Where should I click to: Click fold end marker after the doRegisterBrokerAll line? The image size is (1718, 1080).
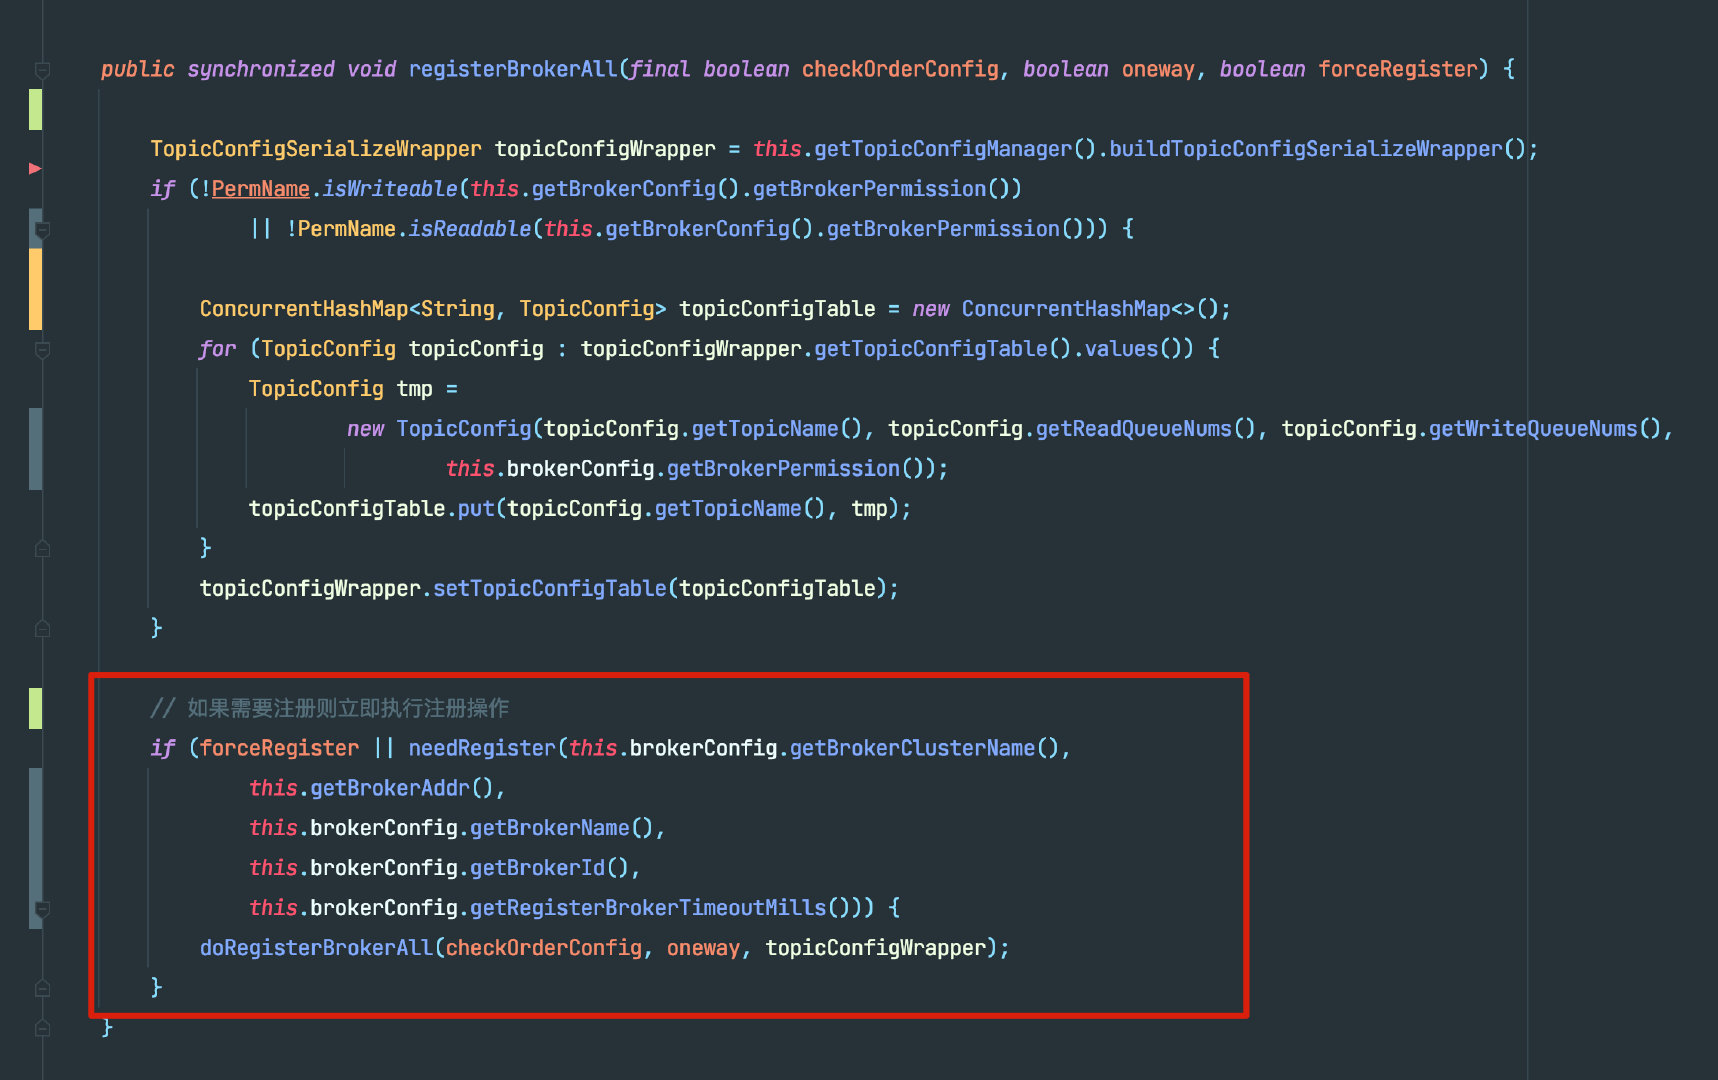point(43,988)
